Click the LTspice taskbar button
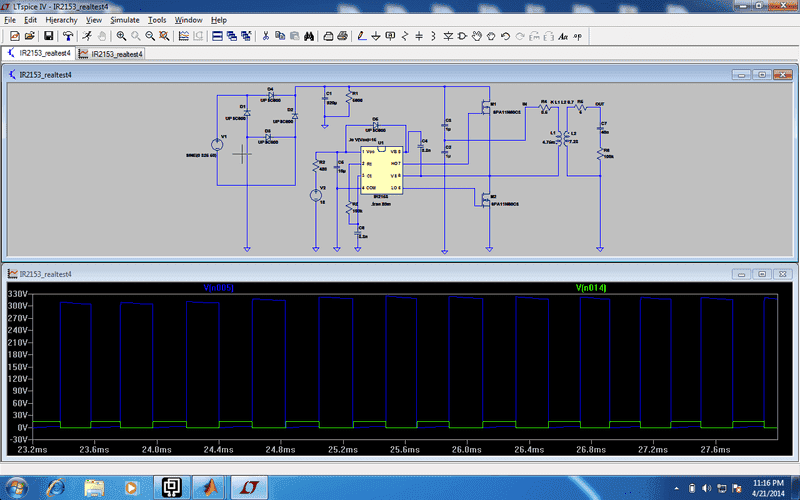The height and width of the screenshot is (500, 800). coord(249,487)
